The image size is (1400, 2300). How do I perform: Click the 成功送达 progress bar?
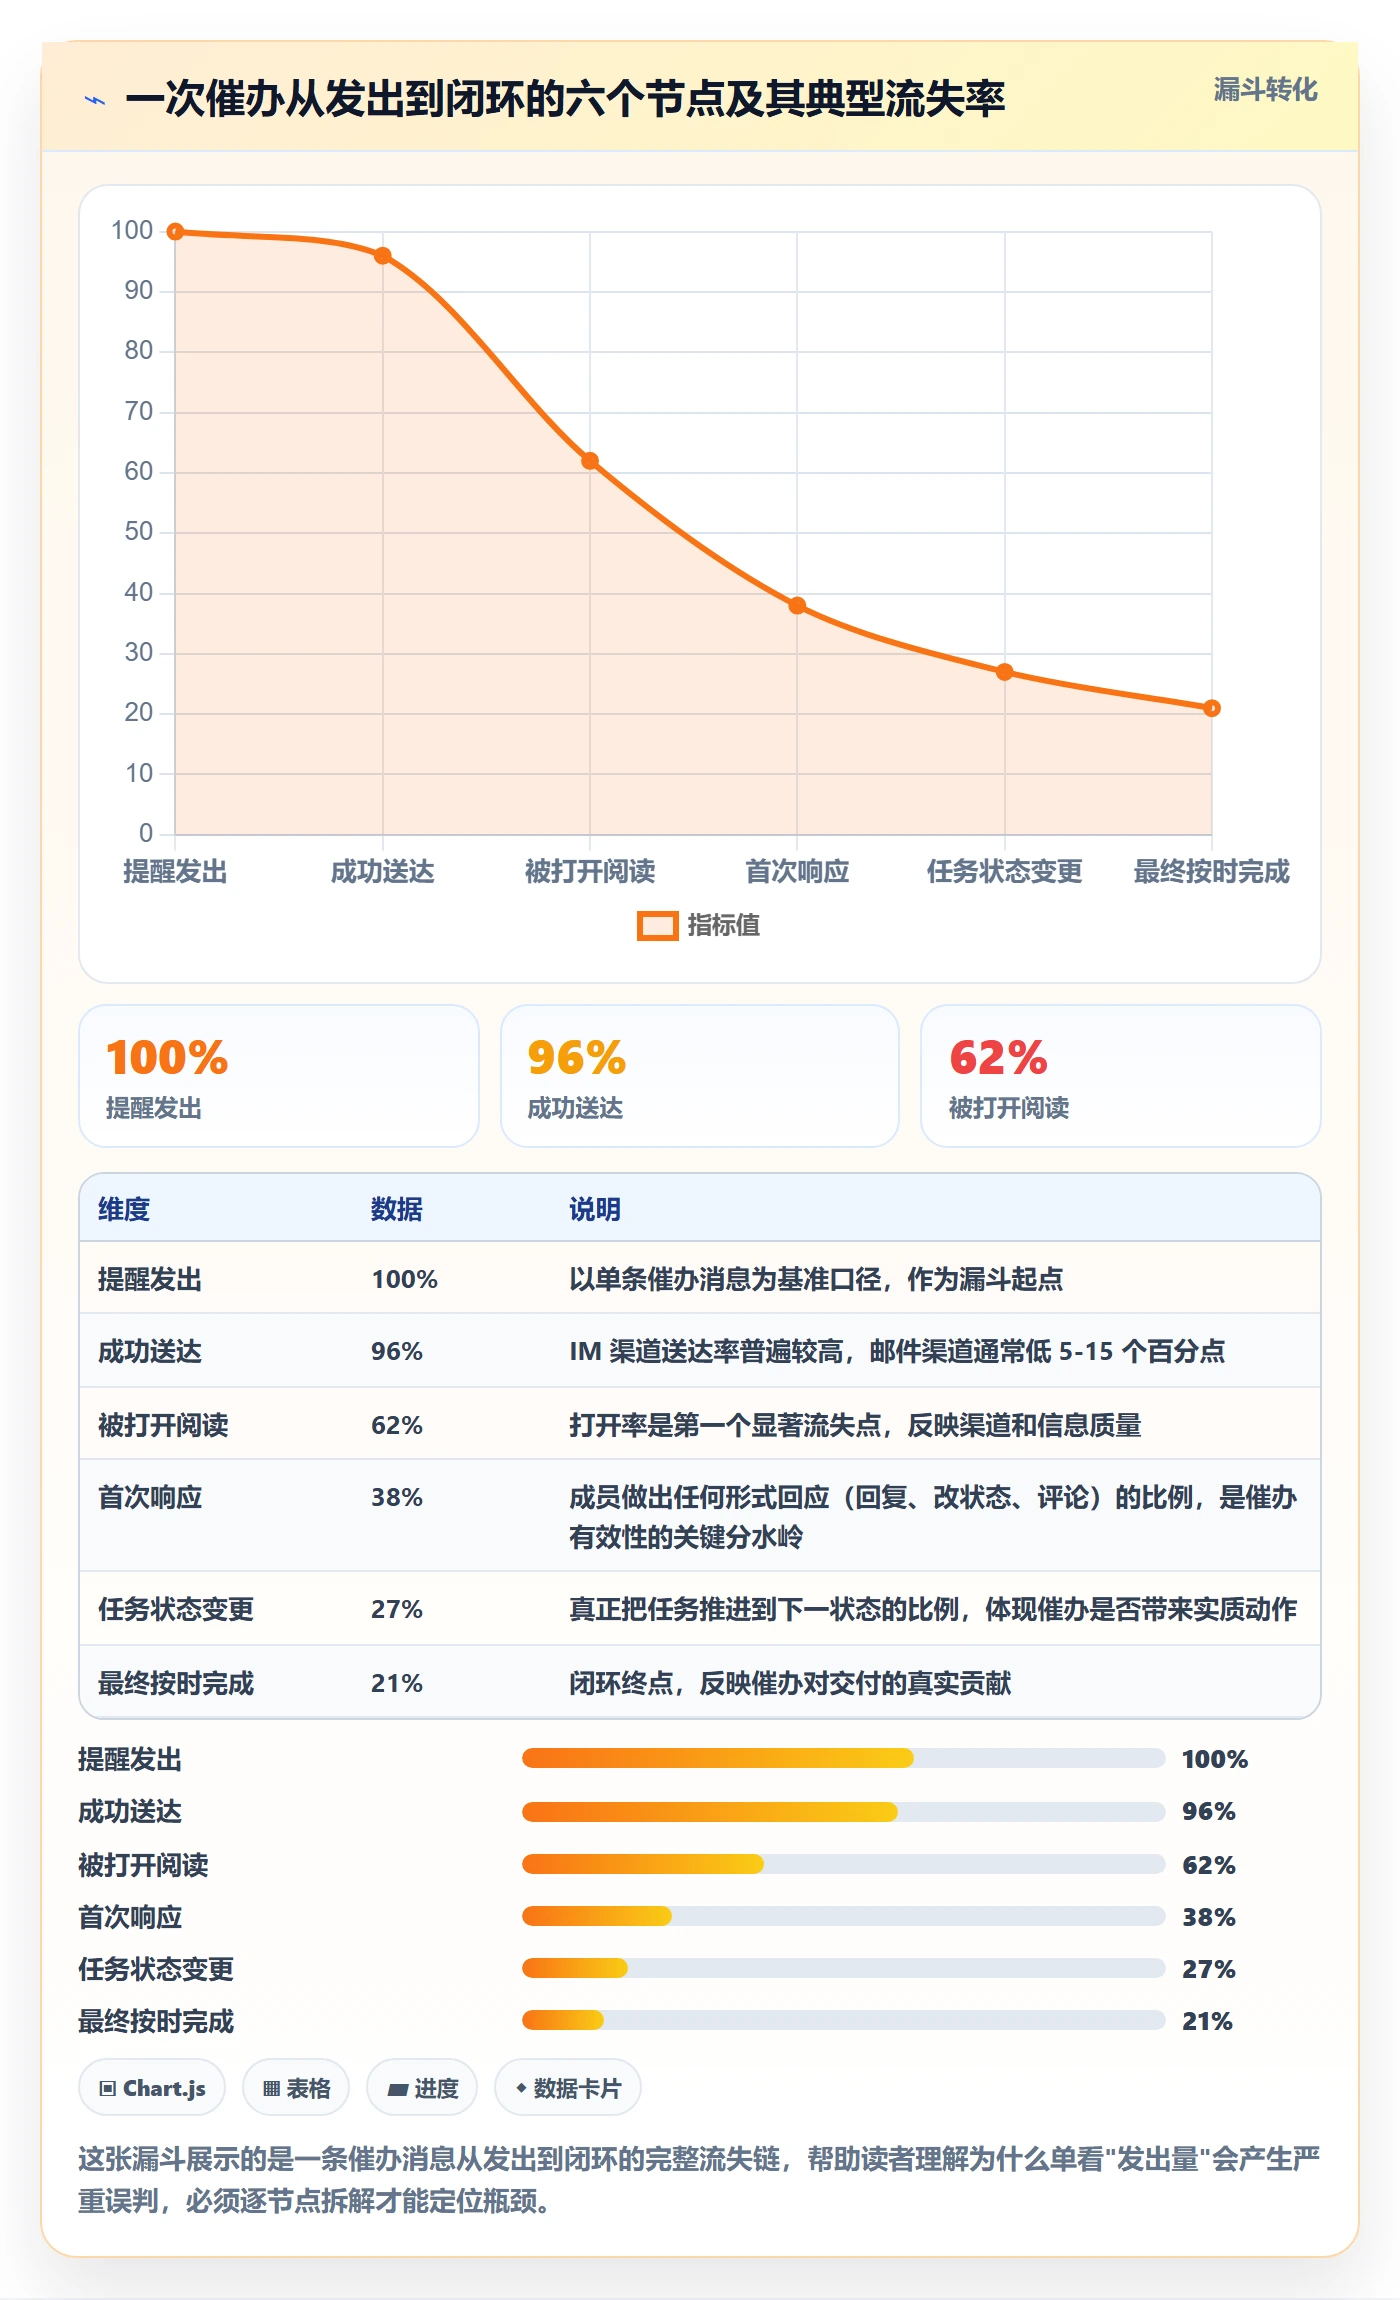point(844,1812)
